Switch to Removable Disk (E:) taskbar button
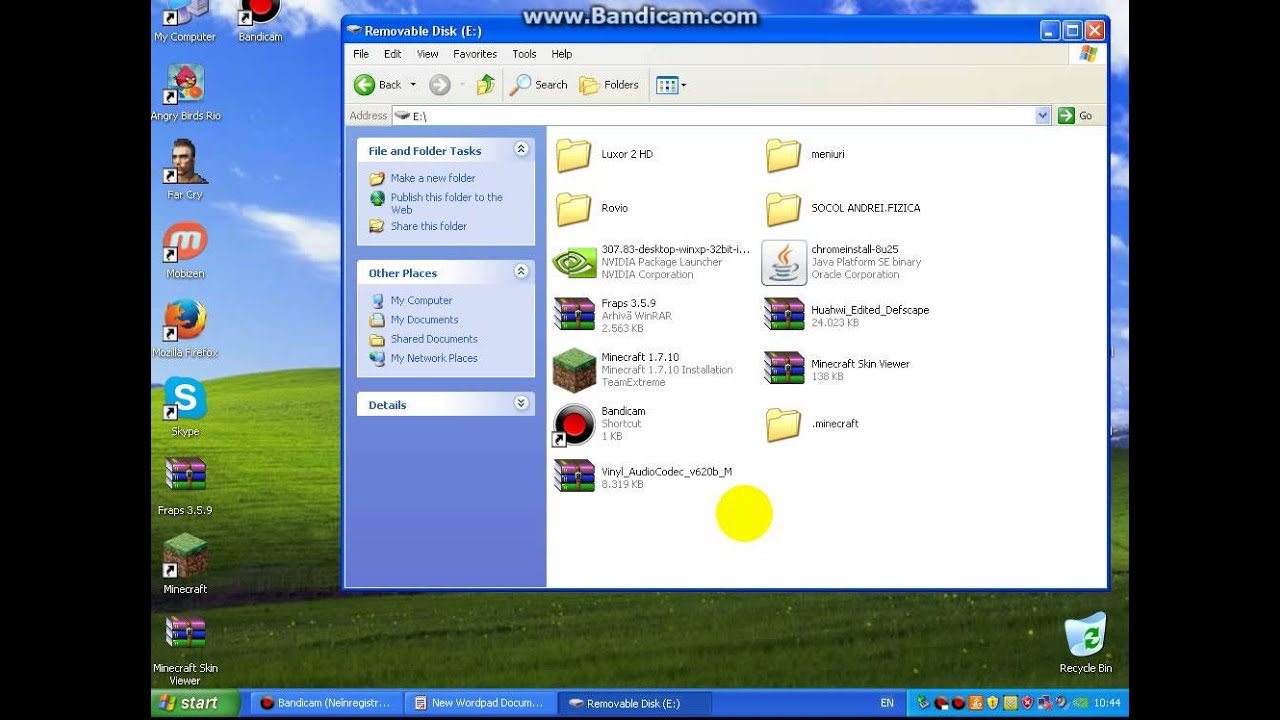 click(x=634, y=703)
